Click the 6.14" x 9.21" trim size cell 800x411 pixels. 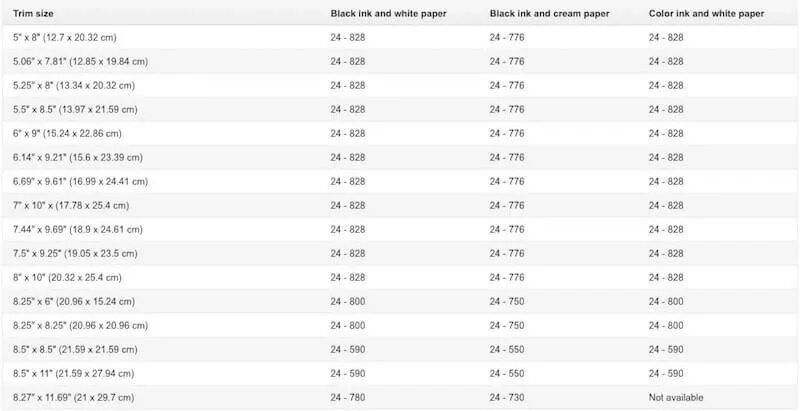click(x=78, y=158)
